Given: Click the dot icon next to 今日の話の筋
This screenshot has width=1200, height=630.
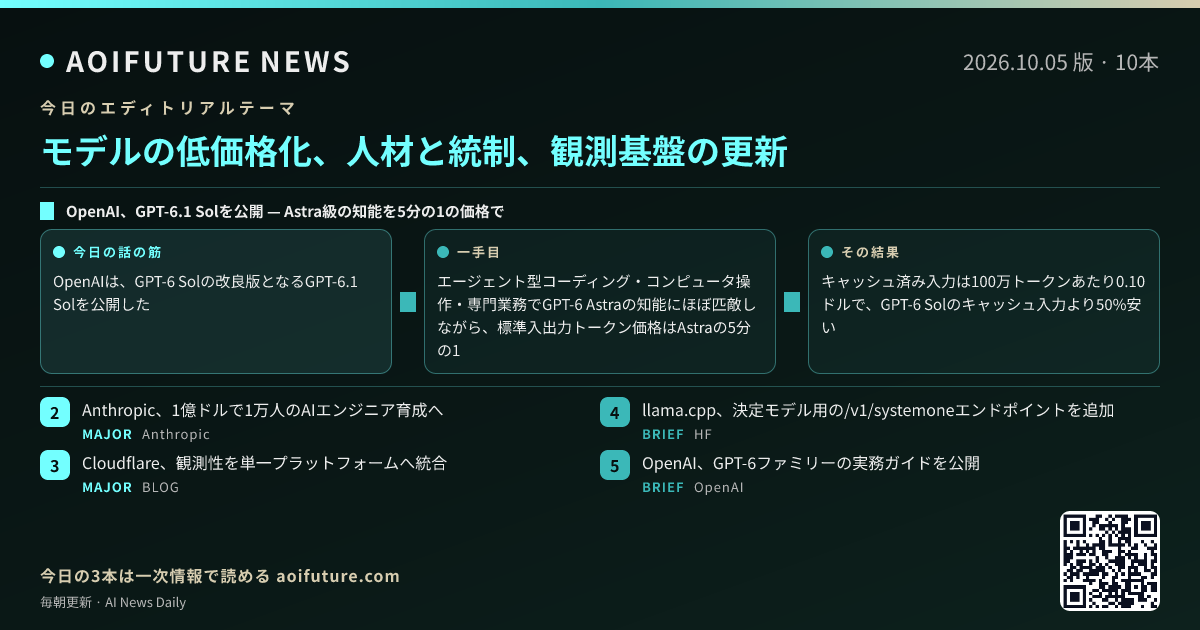Looking at the screenshot, I should click(58, 252).
